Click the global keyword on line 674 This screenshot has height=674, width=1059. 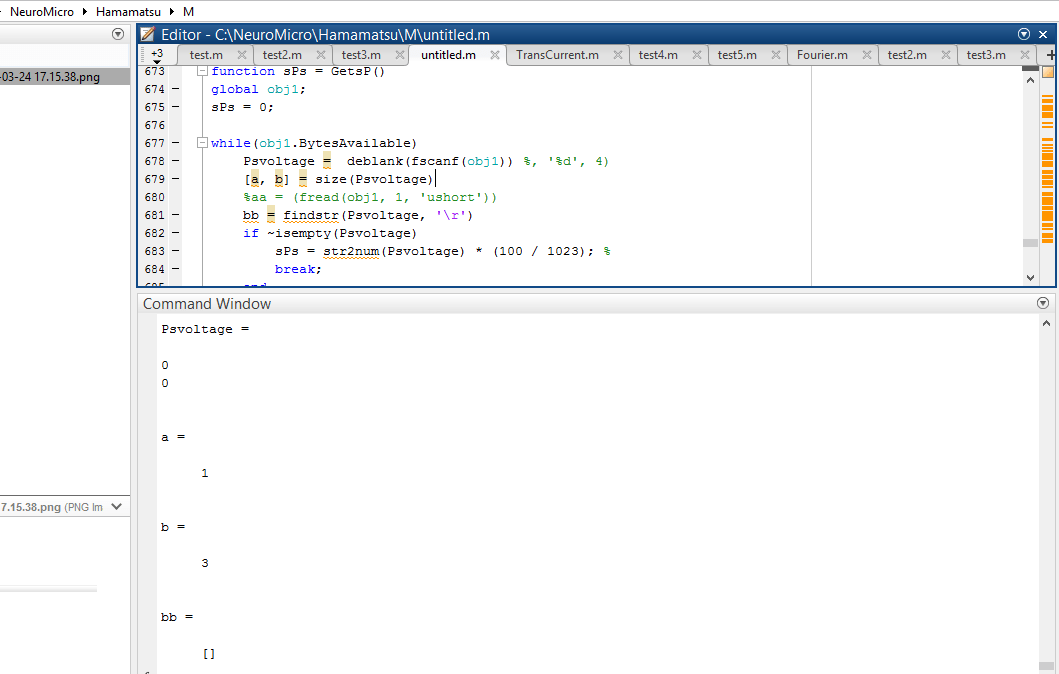234,89
